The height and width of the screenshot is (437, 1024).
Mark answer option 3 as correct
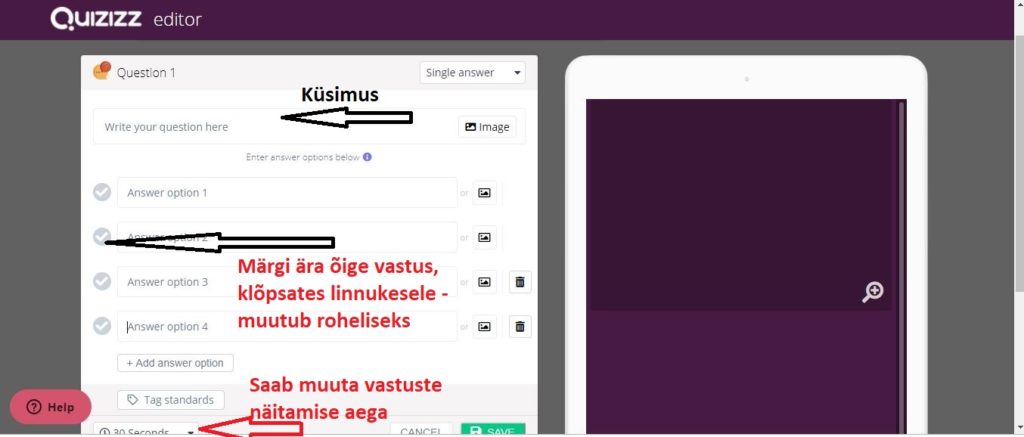[x=102, y=282]
